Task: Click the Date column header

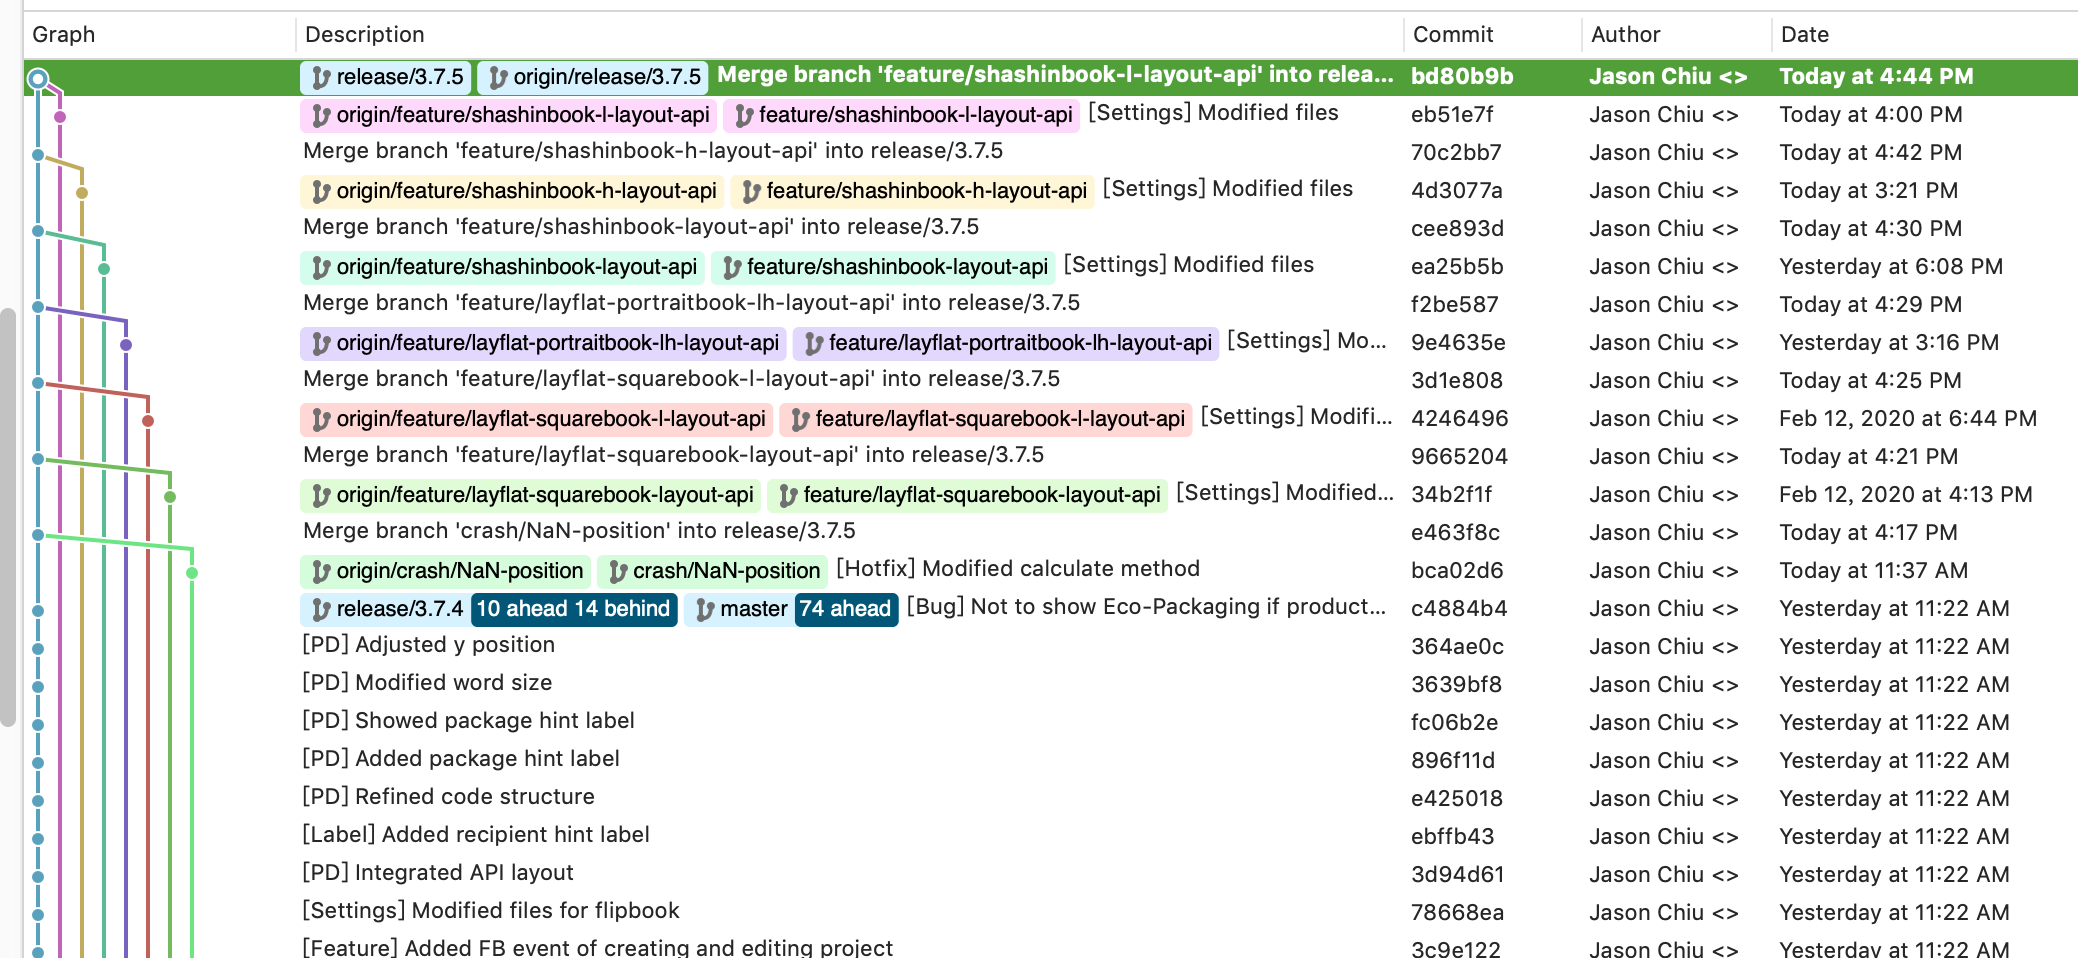Action: (1804, 35)
